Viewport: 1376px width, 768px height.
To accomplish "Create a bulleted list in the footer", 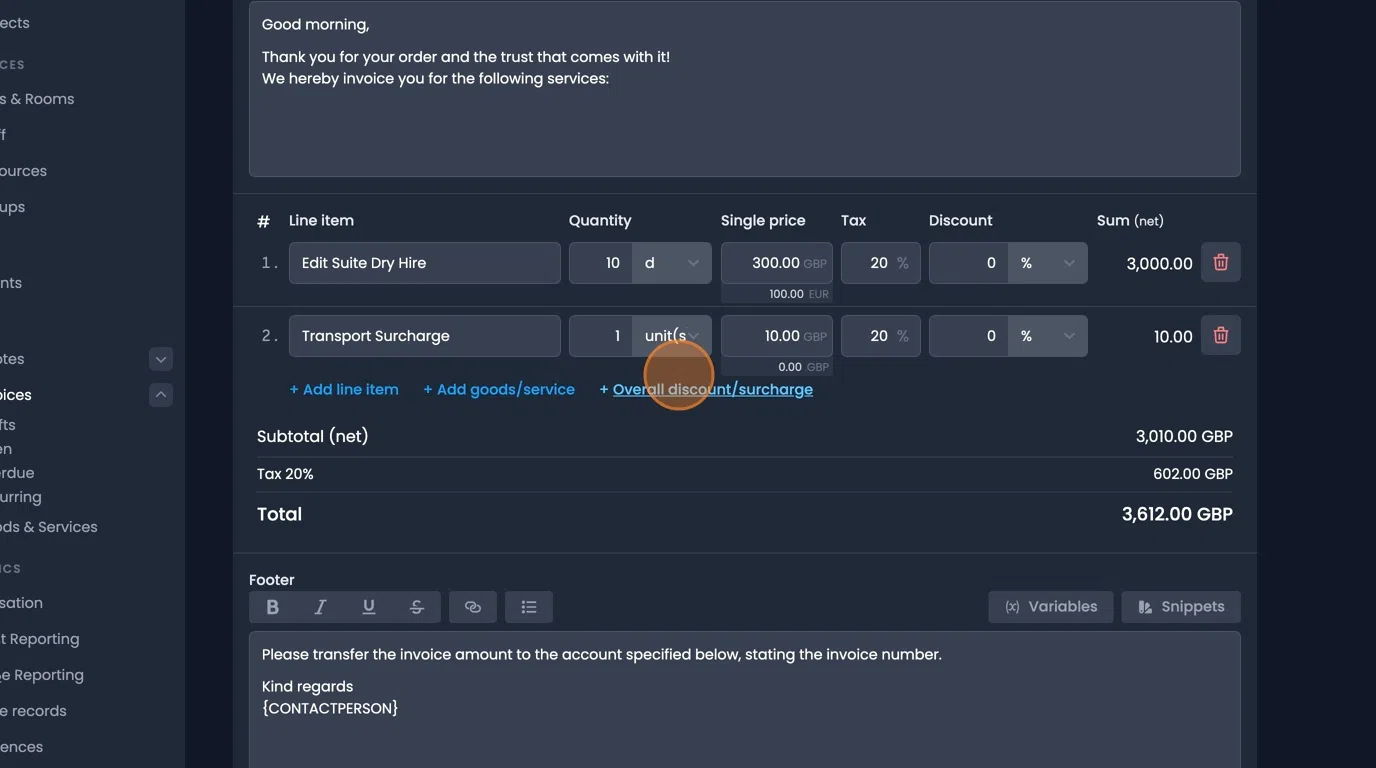I will coord(529,606).
